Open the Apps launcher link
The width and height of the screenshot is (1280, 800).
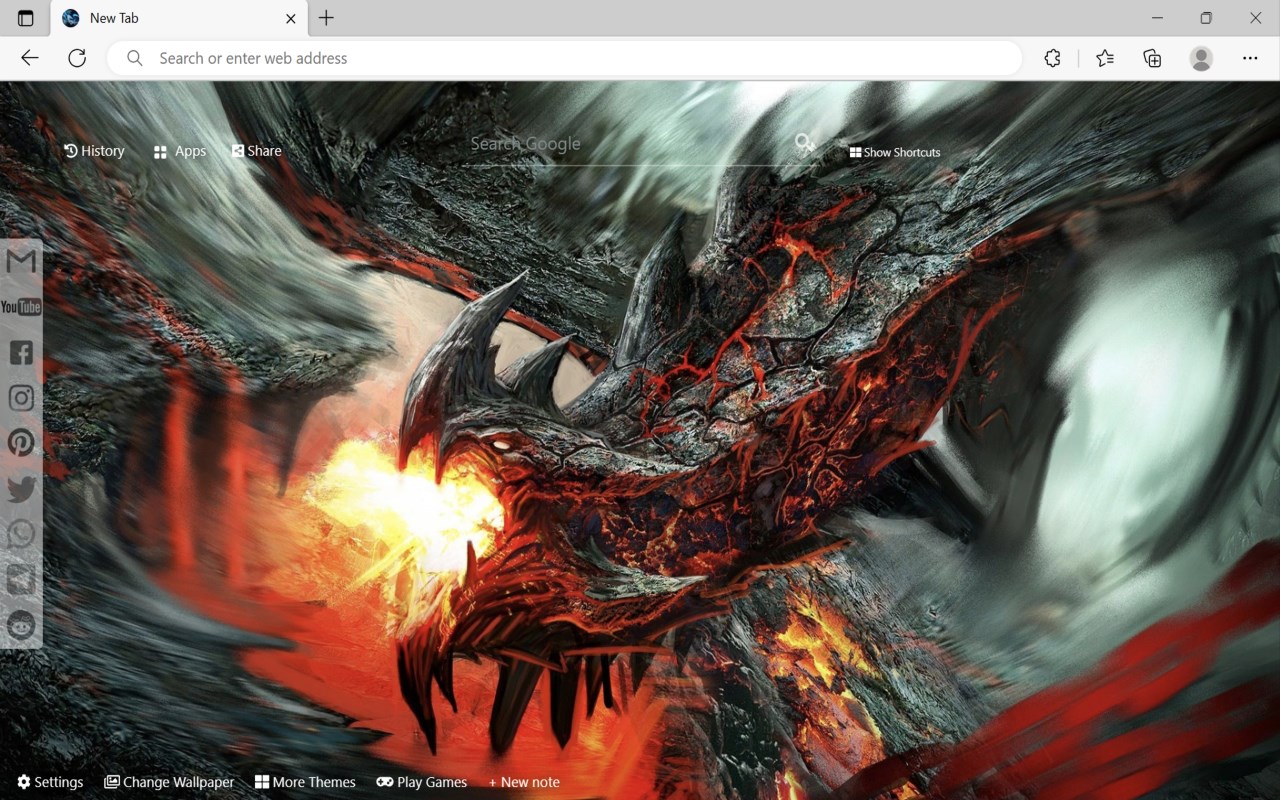(x=180, y=151)
